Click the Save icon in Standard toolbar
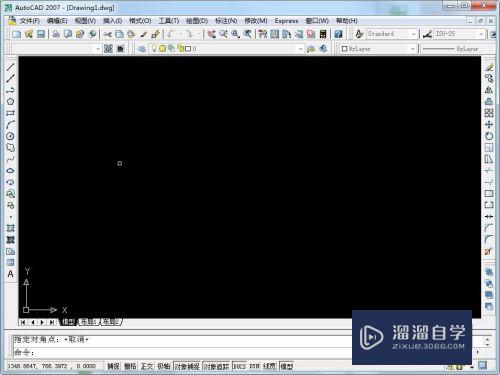Image resolution: width=500 pixels, height=375 pixels. (41, 34)
